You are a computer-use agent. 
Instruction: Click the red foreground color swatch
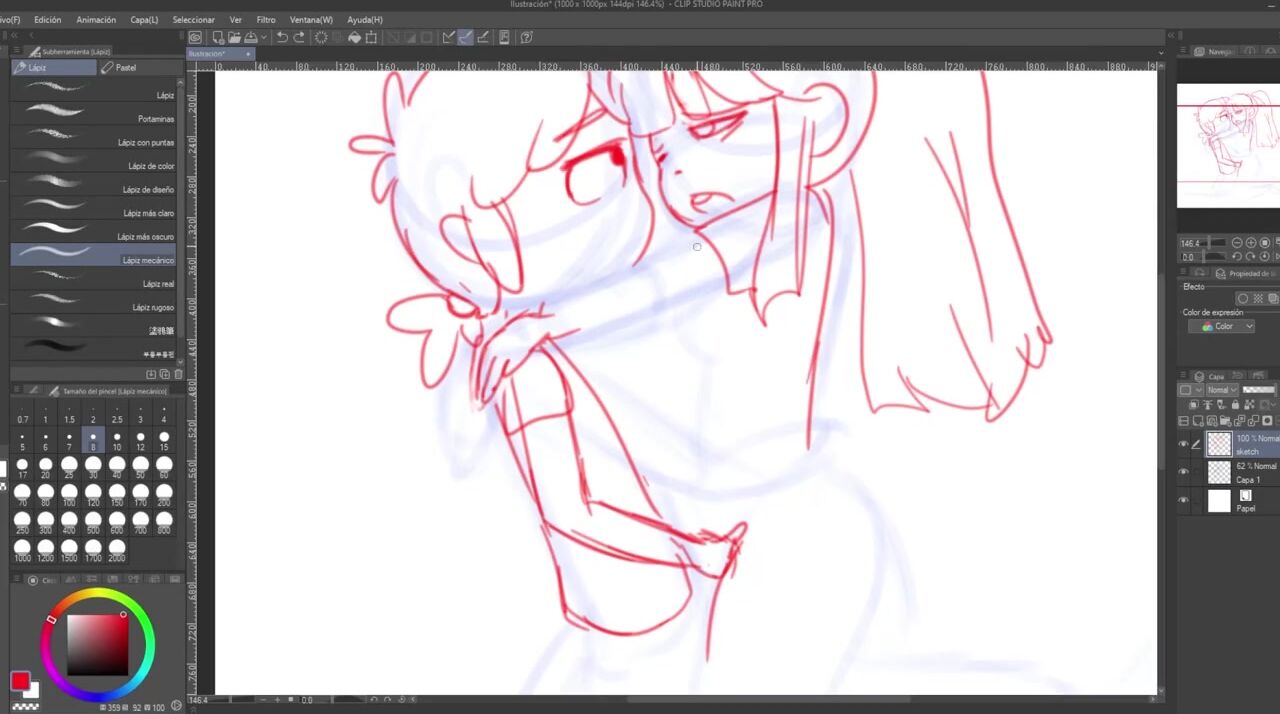[20, 681]
